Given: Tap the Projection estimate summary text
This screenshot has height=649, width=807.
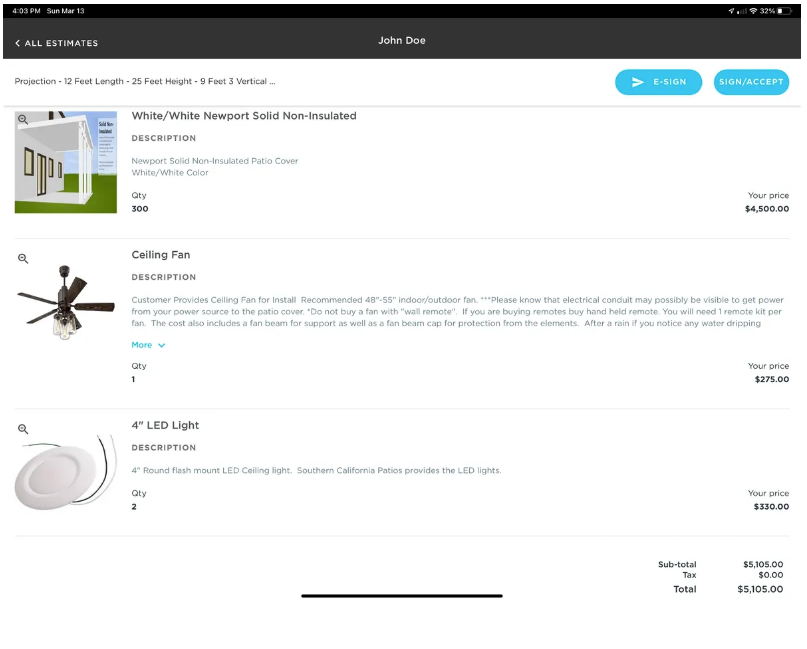Looking at the screenshot, I should point(145,81).
